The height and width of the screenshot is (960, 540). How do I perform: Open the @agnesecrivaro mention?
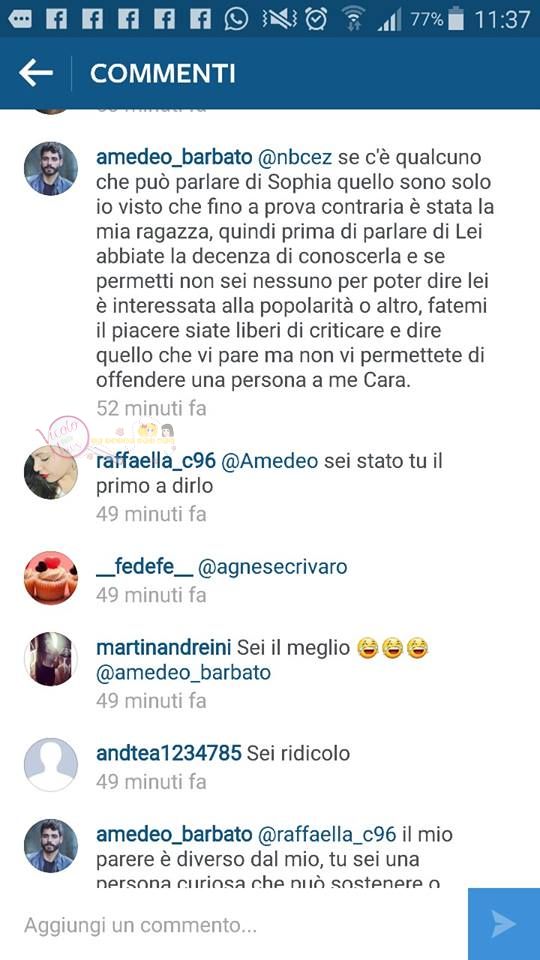click(x=273, y=568)
